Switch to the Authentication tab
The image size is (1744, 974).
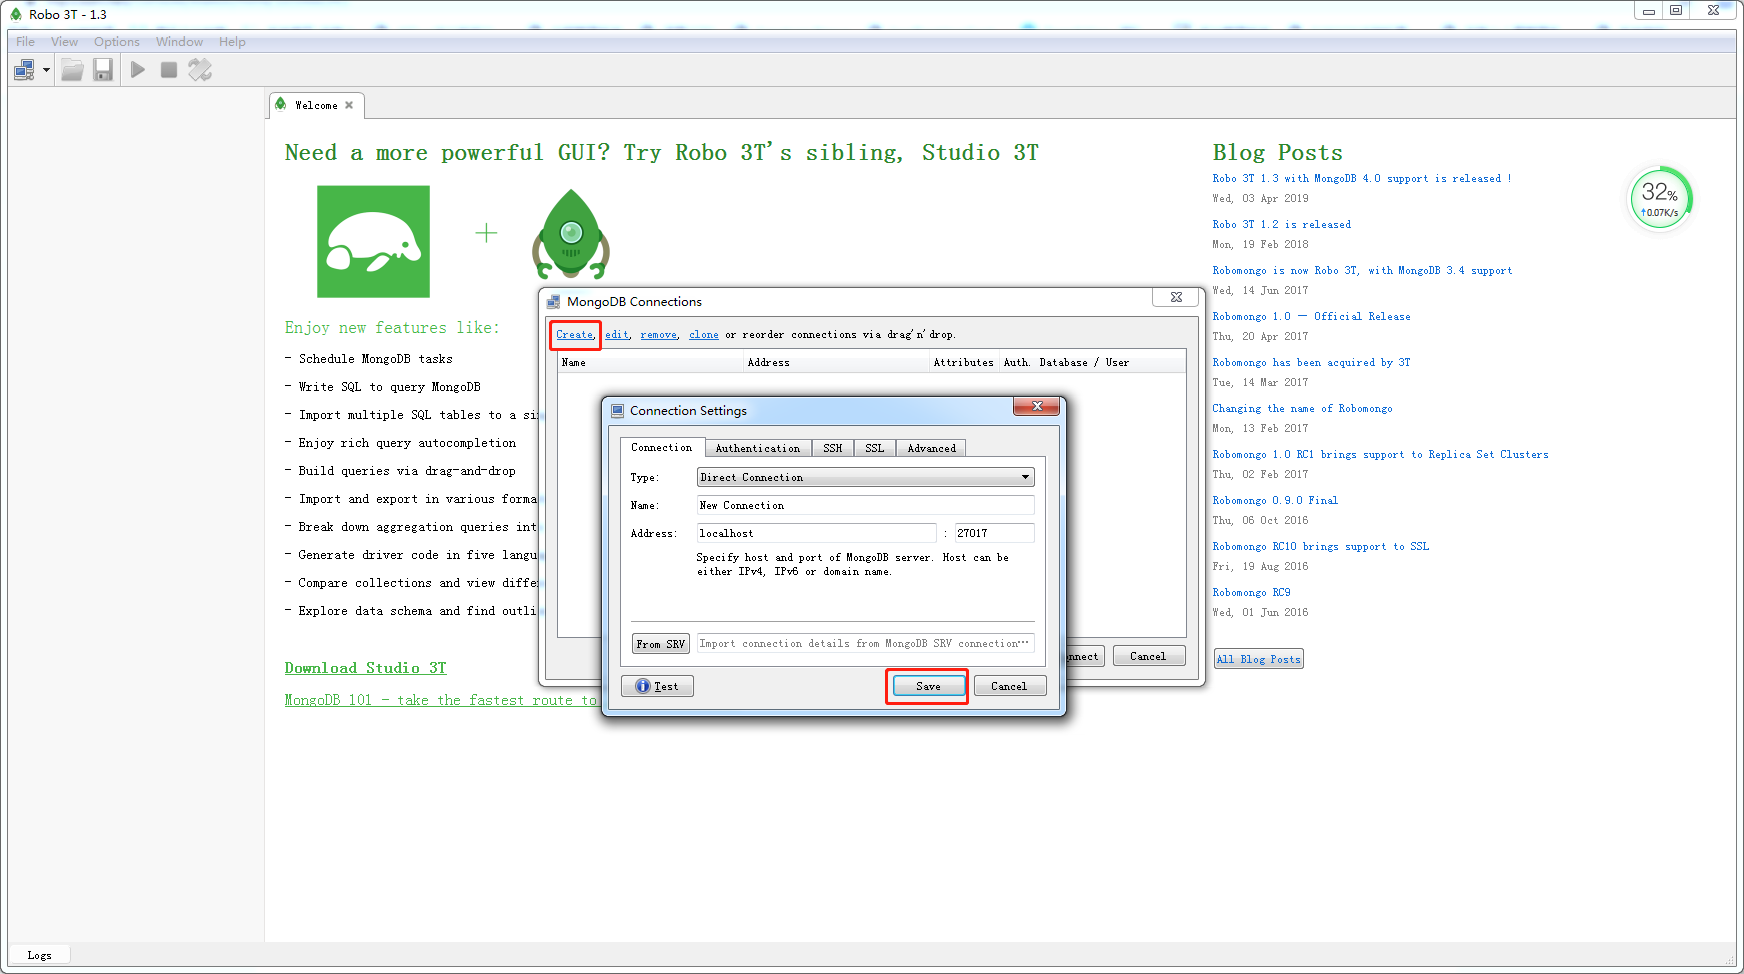(757, 447)
